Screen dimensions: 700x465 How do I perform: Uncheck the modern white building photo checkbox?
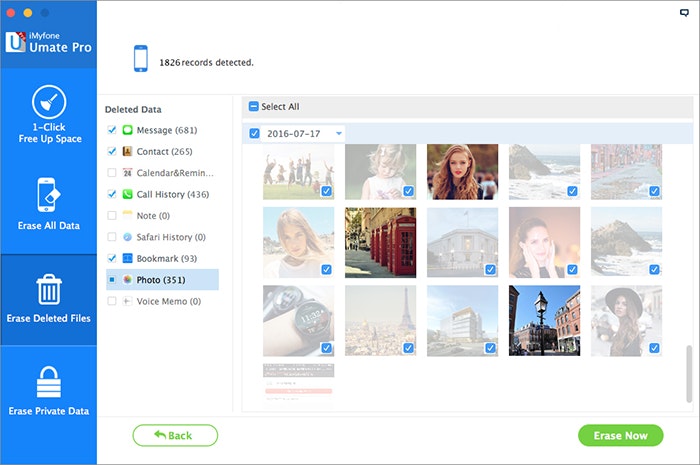click(490, 348)
